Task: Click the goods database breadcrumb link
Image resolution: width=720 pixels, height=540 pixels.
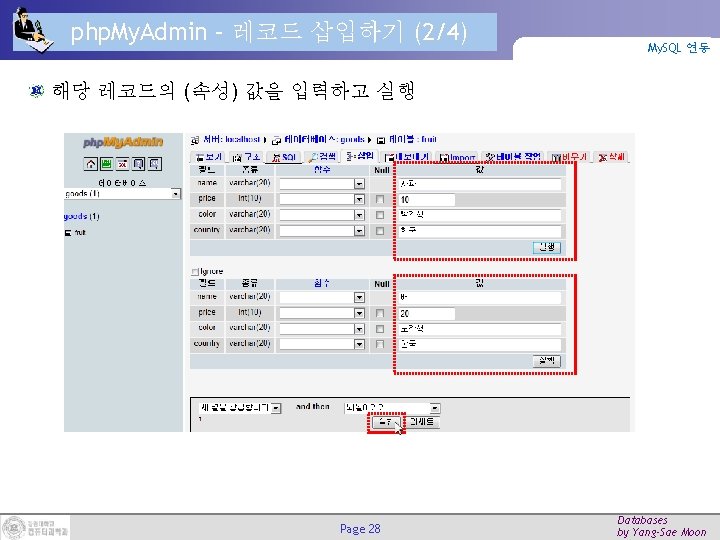Action: 324,139
